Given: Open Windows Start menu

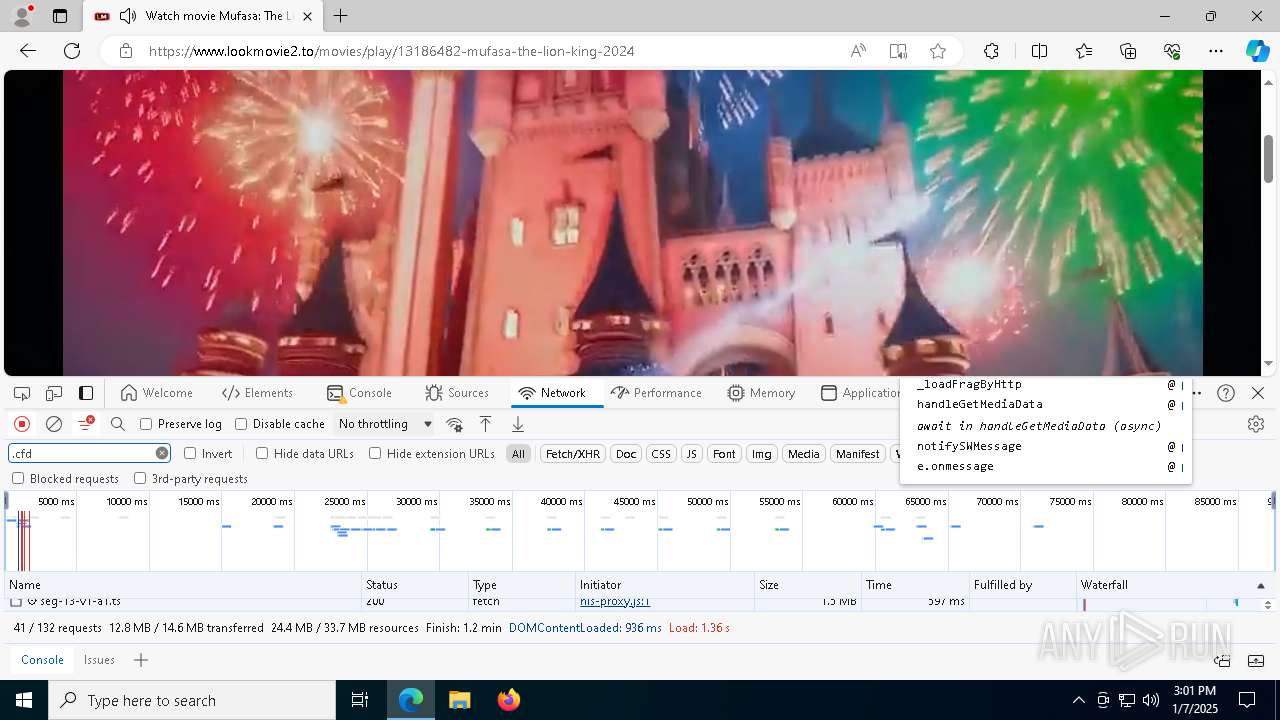Looking at the screenshot, I should pos(24,700).
